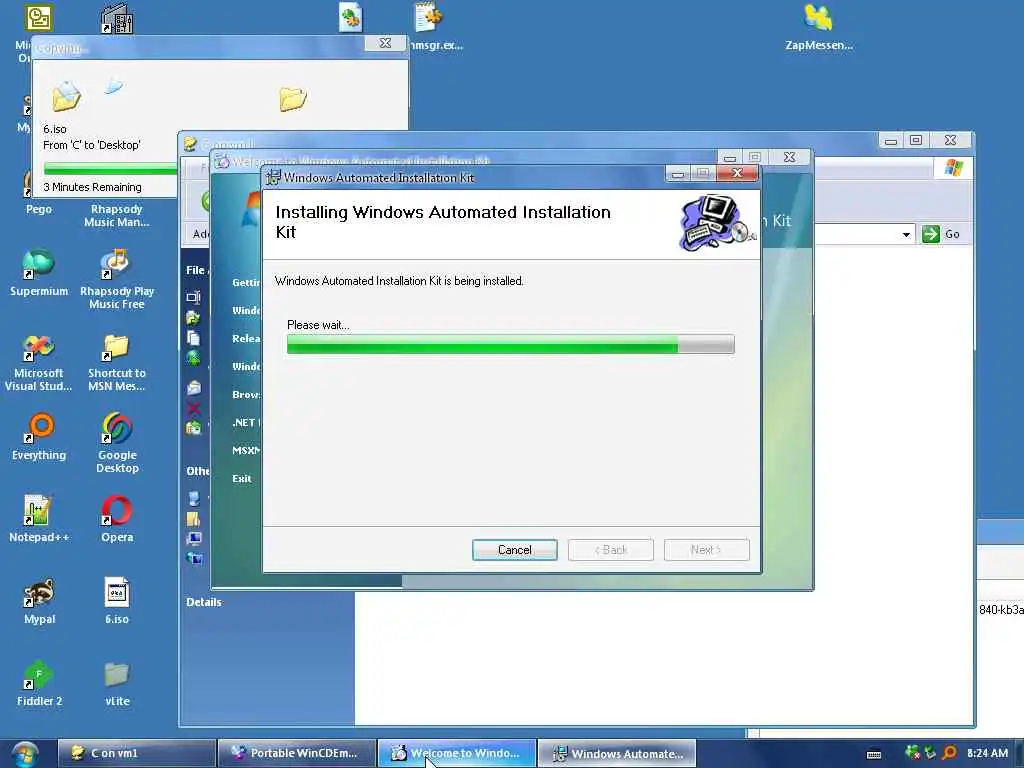The width and height of the screenshot is (1024, 768).
Task: Switch to Welcome to Windows taskbar button
Action: (x=457, y=753)
